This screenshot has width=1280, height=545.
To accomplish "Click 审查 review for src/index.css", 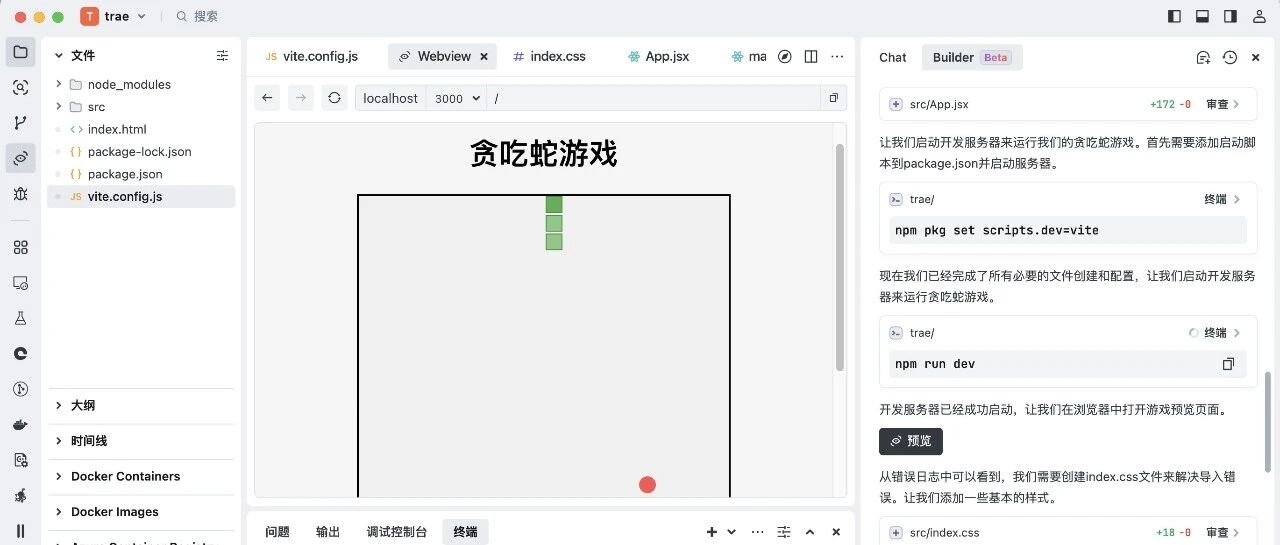I will [x=1222, y=533].
